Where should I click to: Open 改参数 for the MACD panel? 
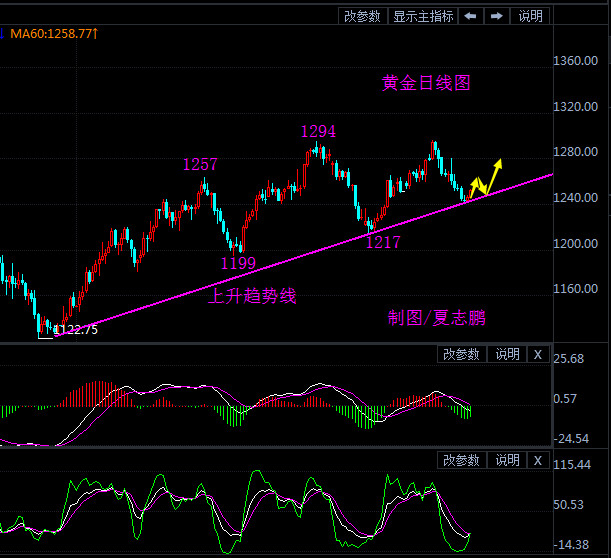pyautogui.click(x=462, y=354)
